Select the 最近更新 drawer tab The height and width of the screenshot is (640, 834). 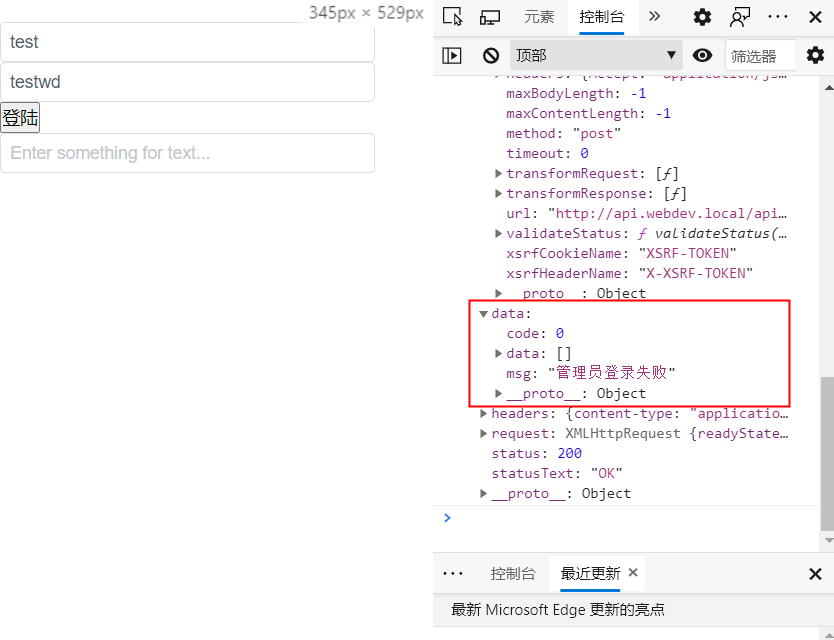[590, 573]
